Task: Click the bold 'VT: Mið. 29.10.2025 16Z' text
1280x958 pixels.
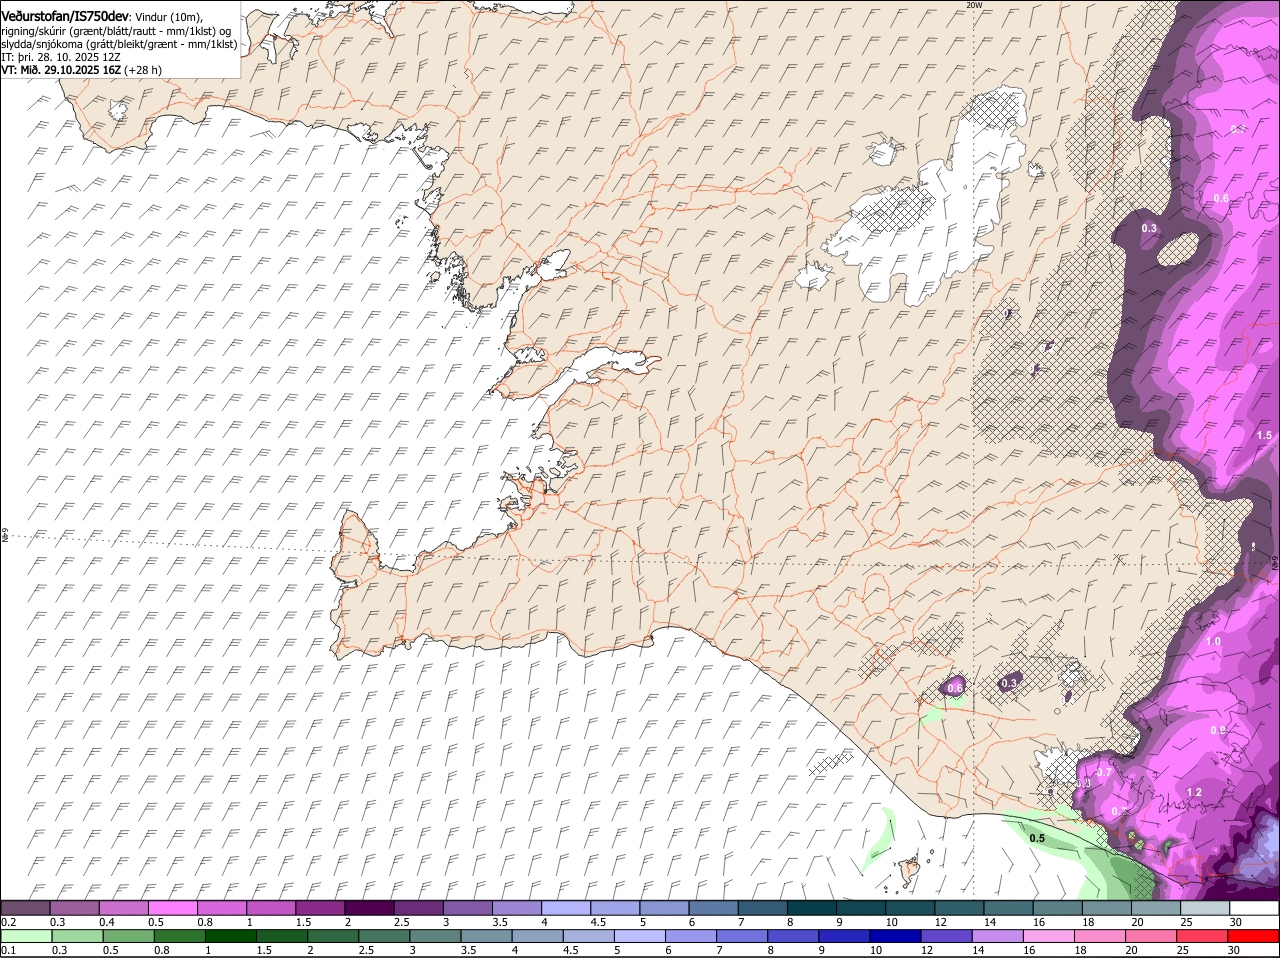Action: tap(63, 70)
